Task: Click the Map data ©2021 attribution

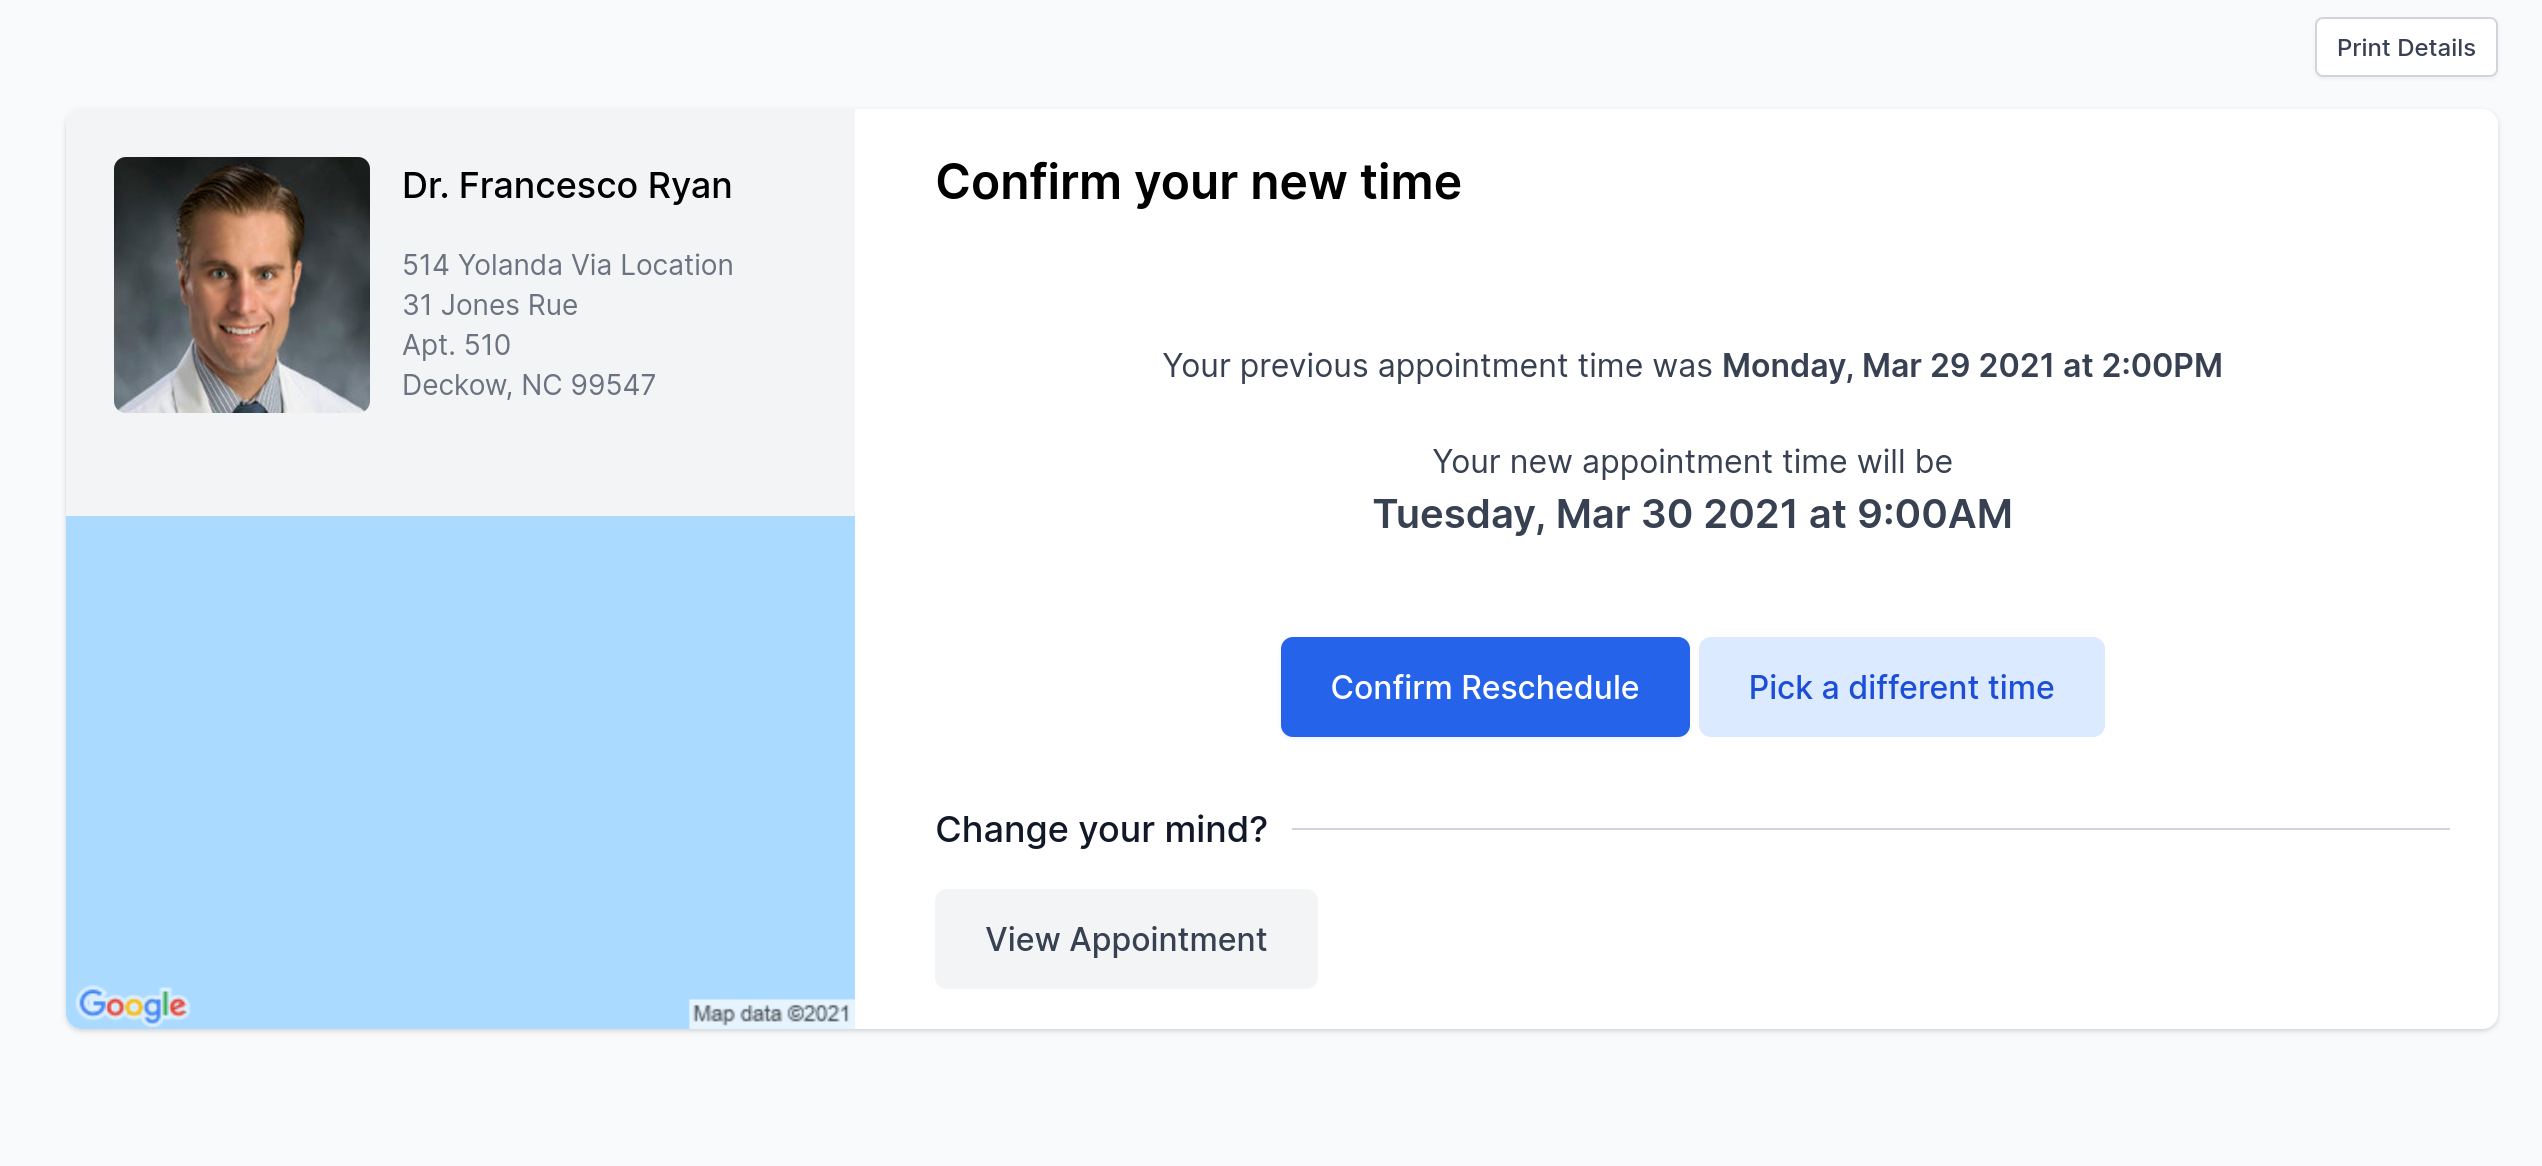Action: (771, 1014)
